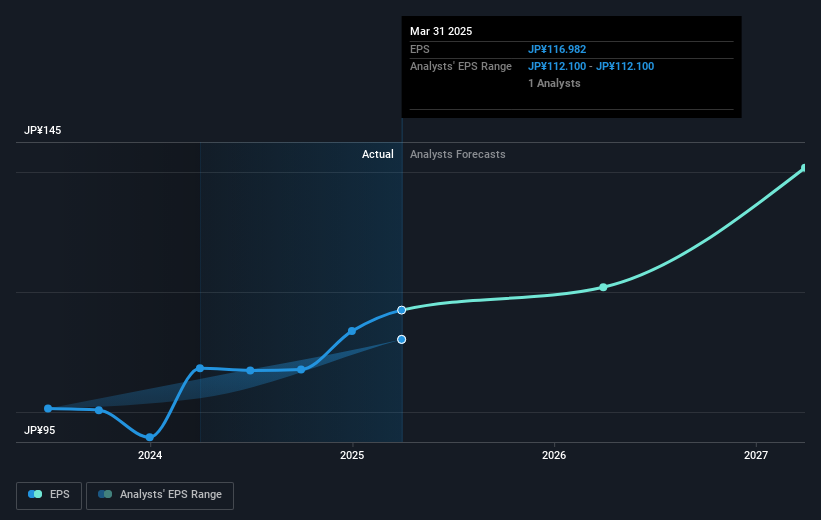
Task: Click the 'Actual' label
Action: tap(378, 154)
